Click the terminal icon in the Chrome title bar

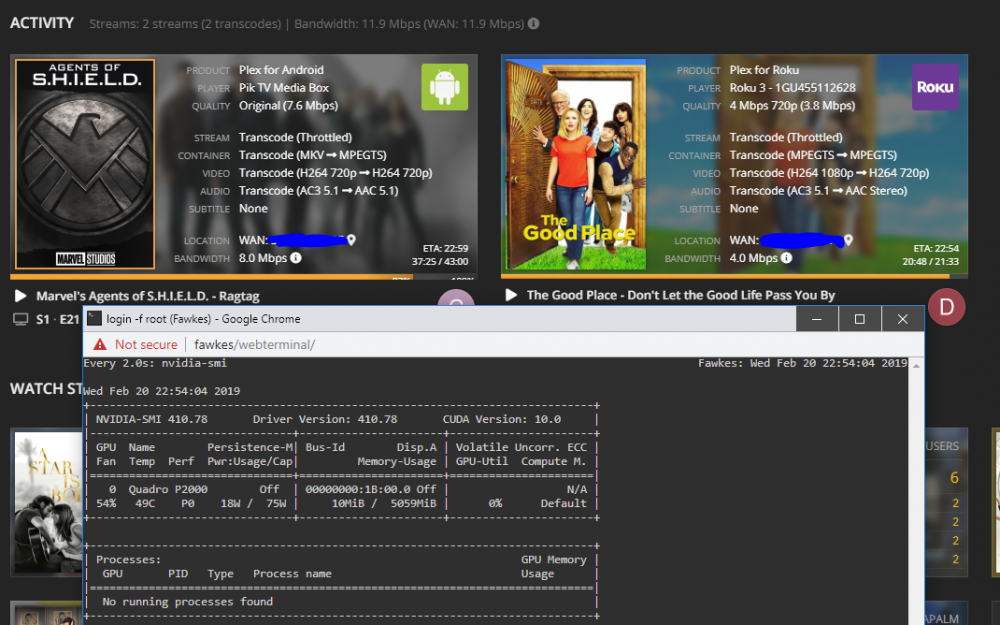coord(94,318)
